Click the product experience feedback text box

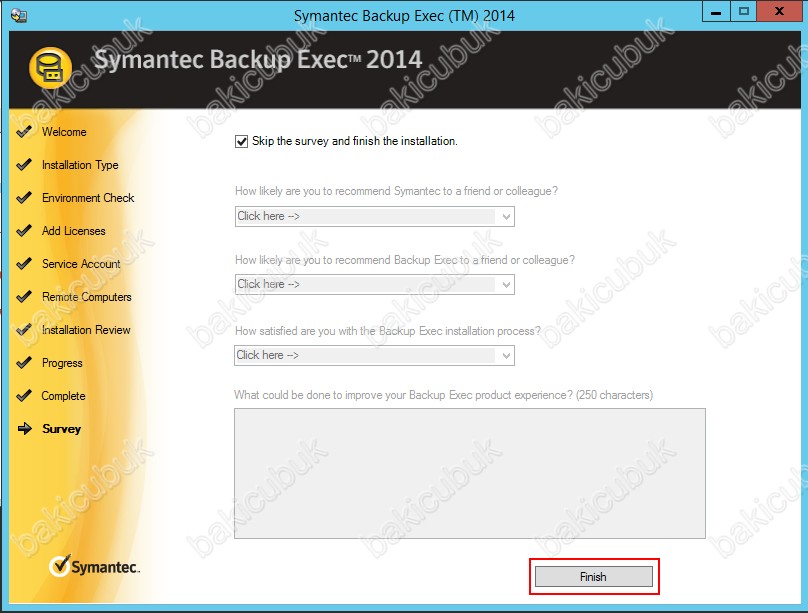pyautogui.click(x=470, y=473)
